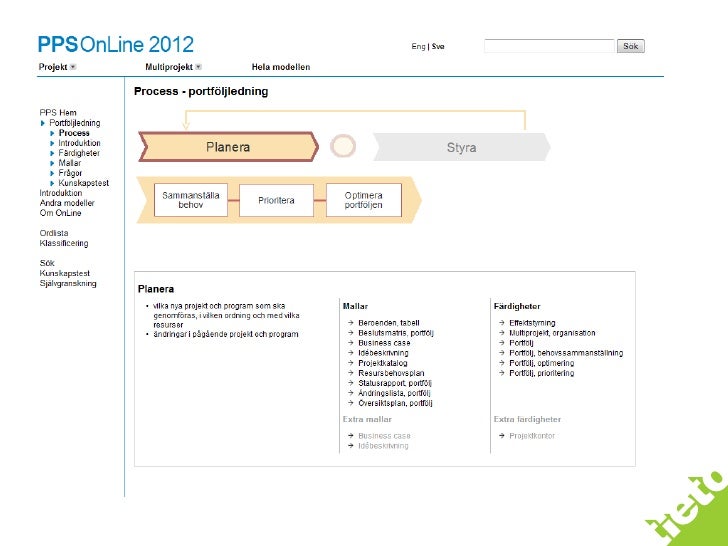
Task: Open Klassificering in sidebar
Action: pos(64,243)
